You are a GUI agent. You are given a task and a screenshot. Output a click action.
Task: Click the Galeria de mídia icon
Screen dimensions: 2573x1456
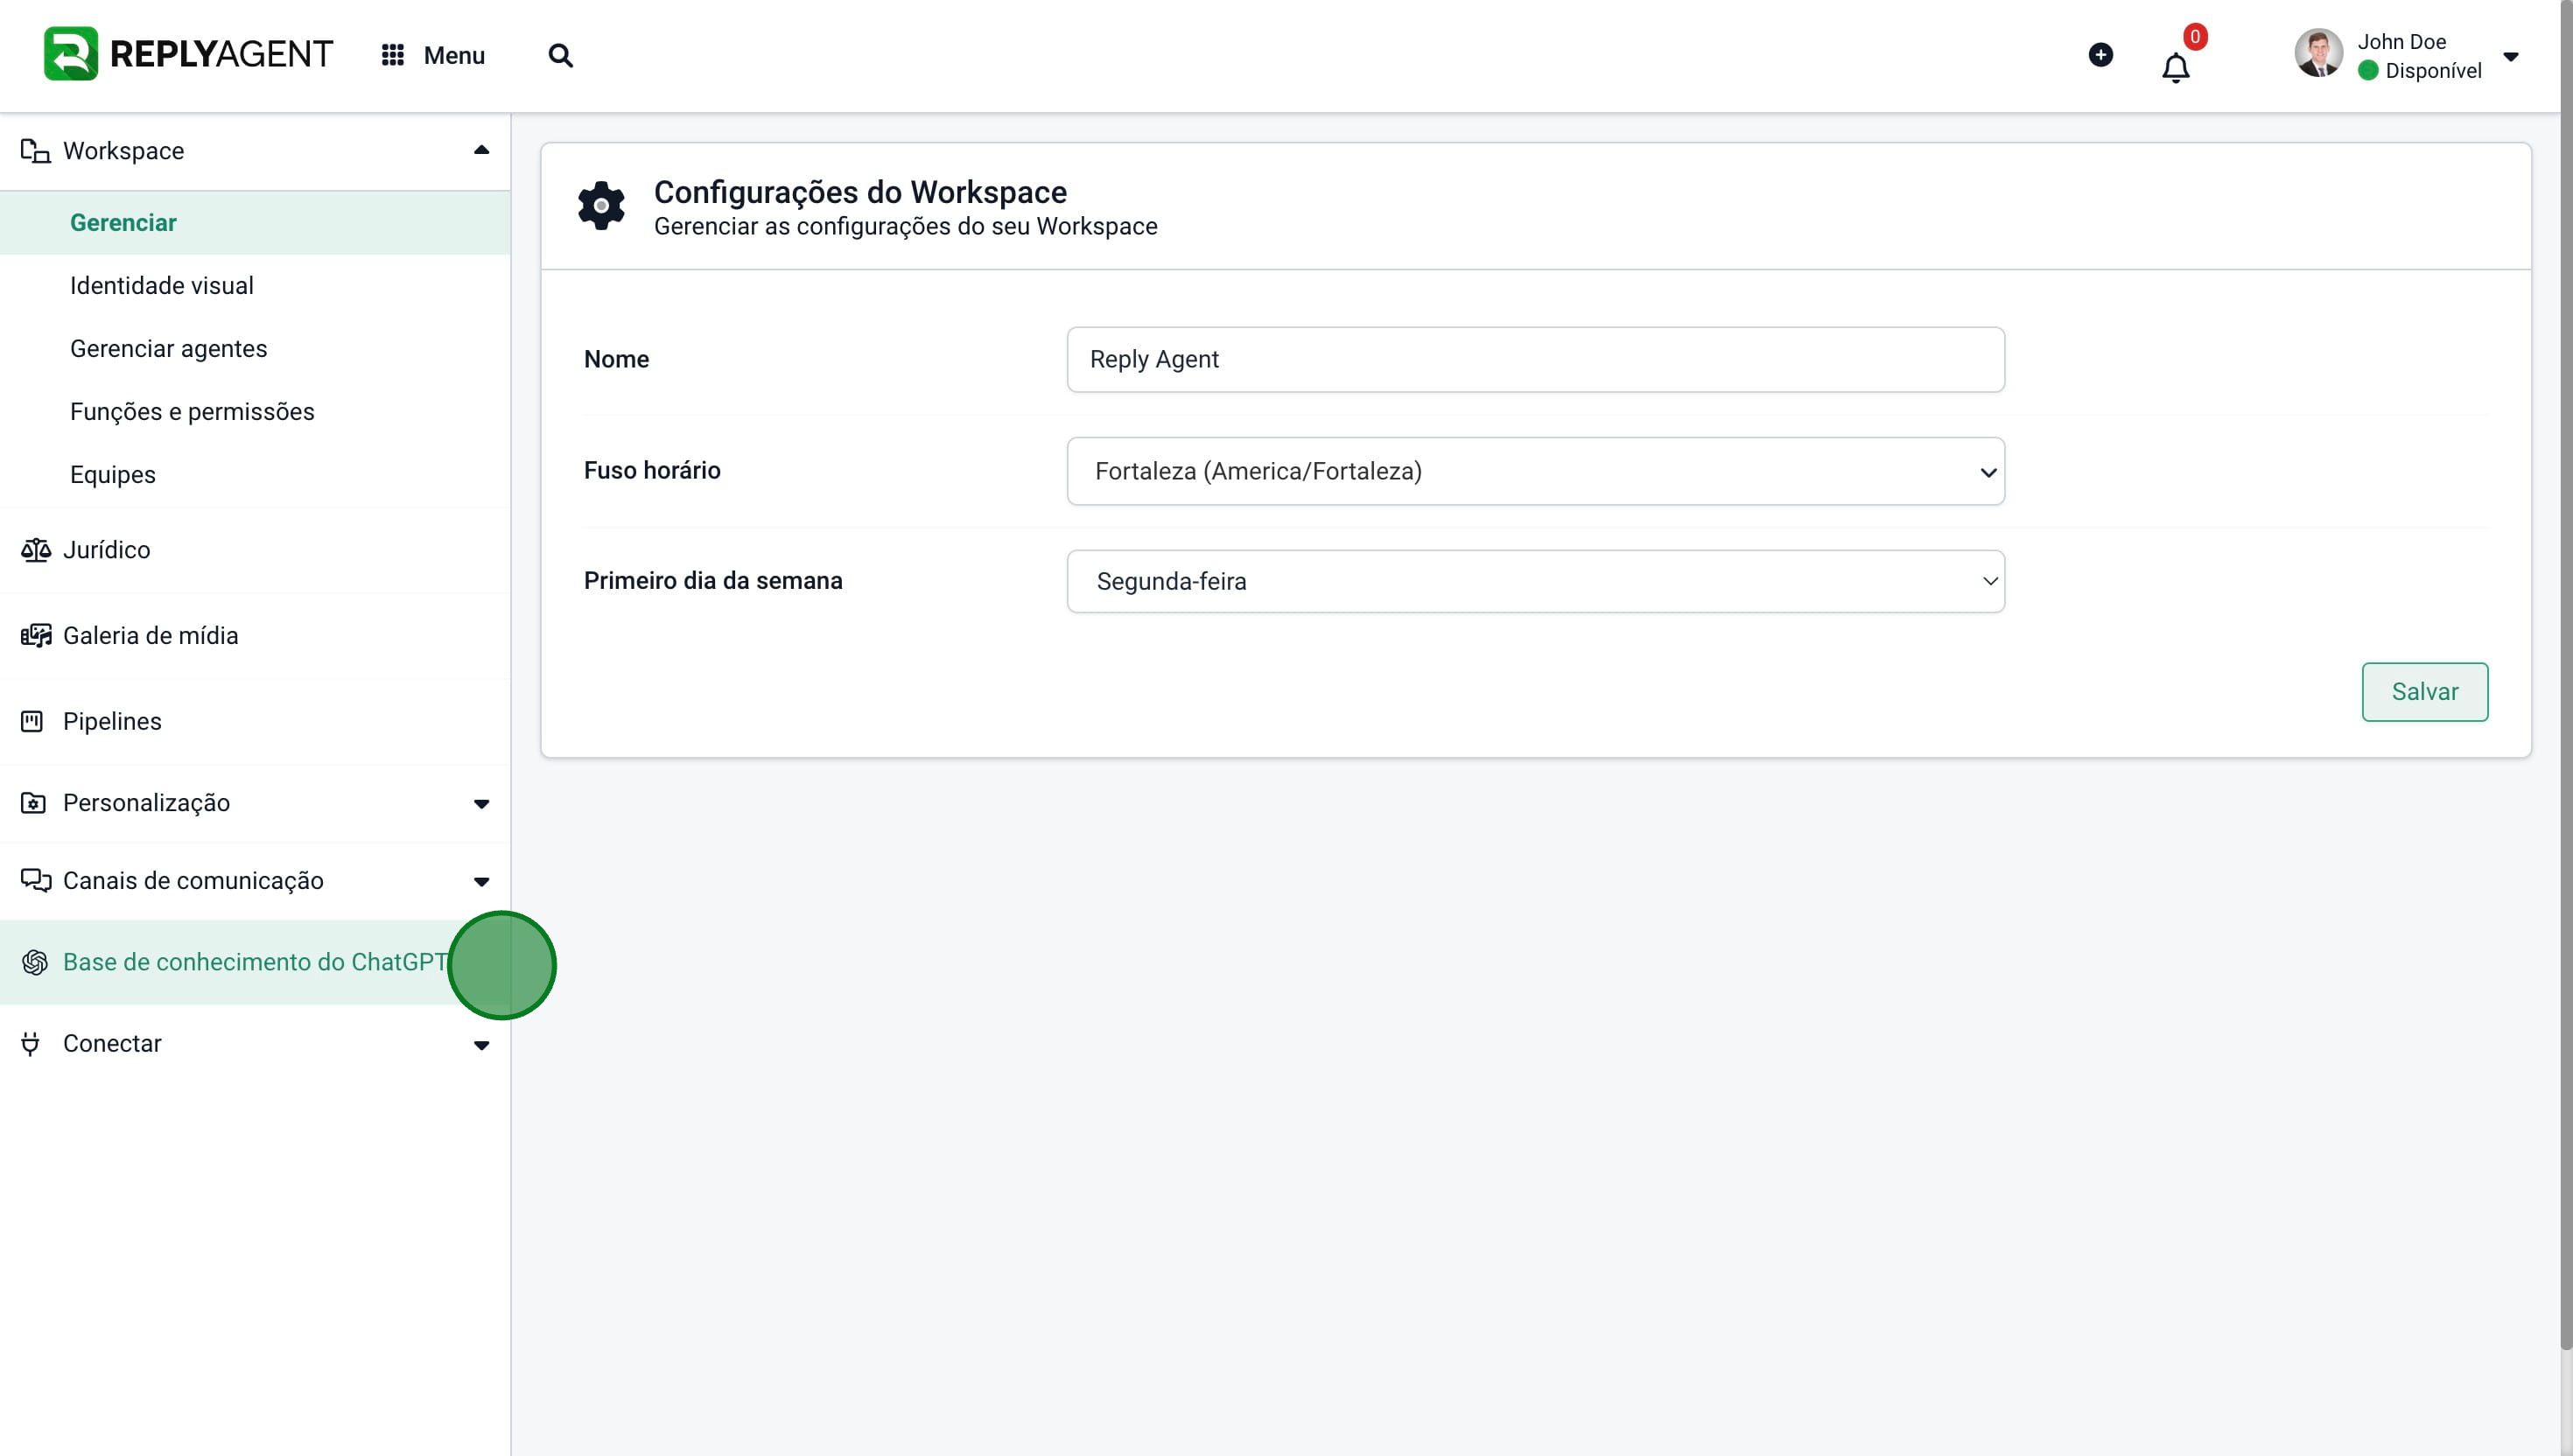[36, 636]
